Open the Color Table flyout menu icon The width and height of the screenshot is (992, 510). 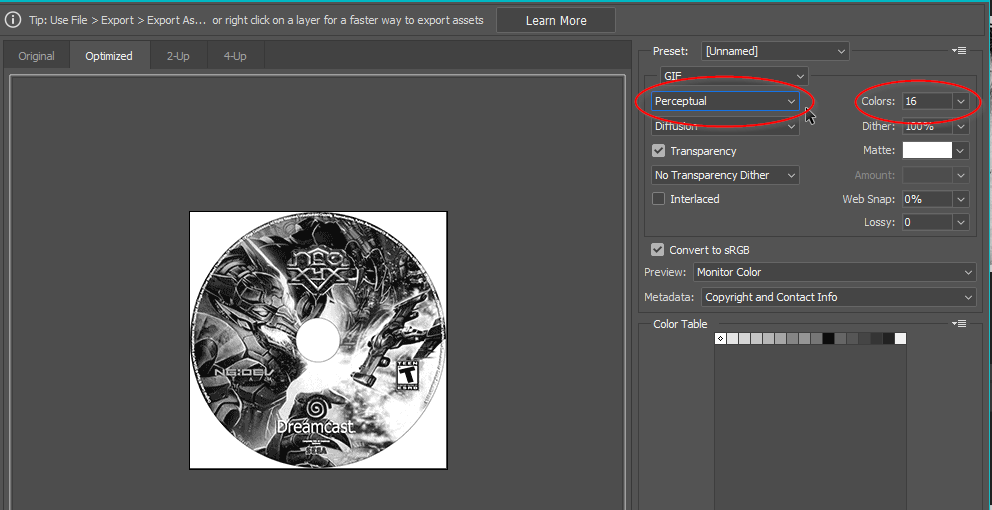(958, 324)
